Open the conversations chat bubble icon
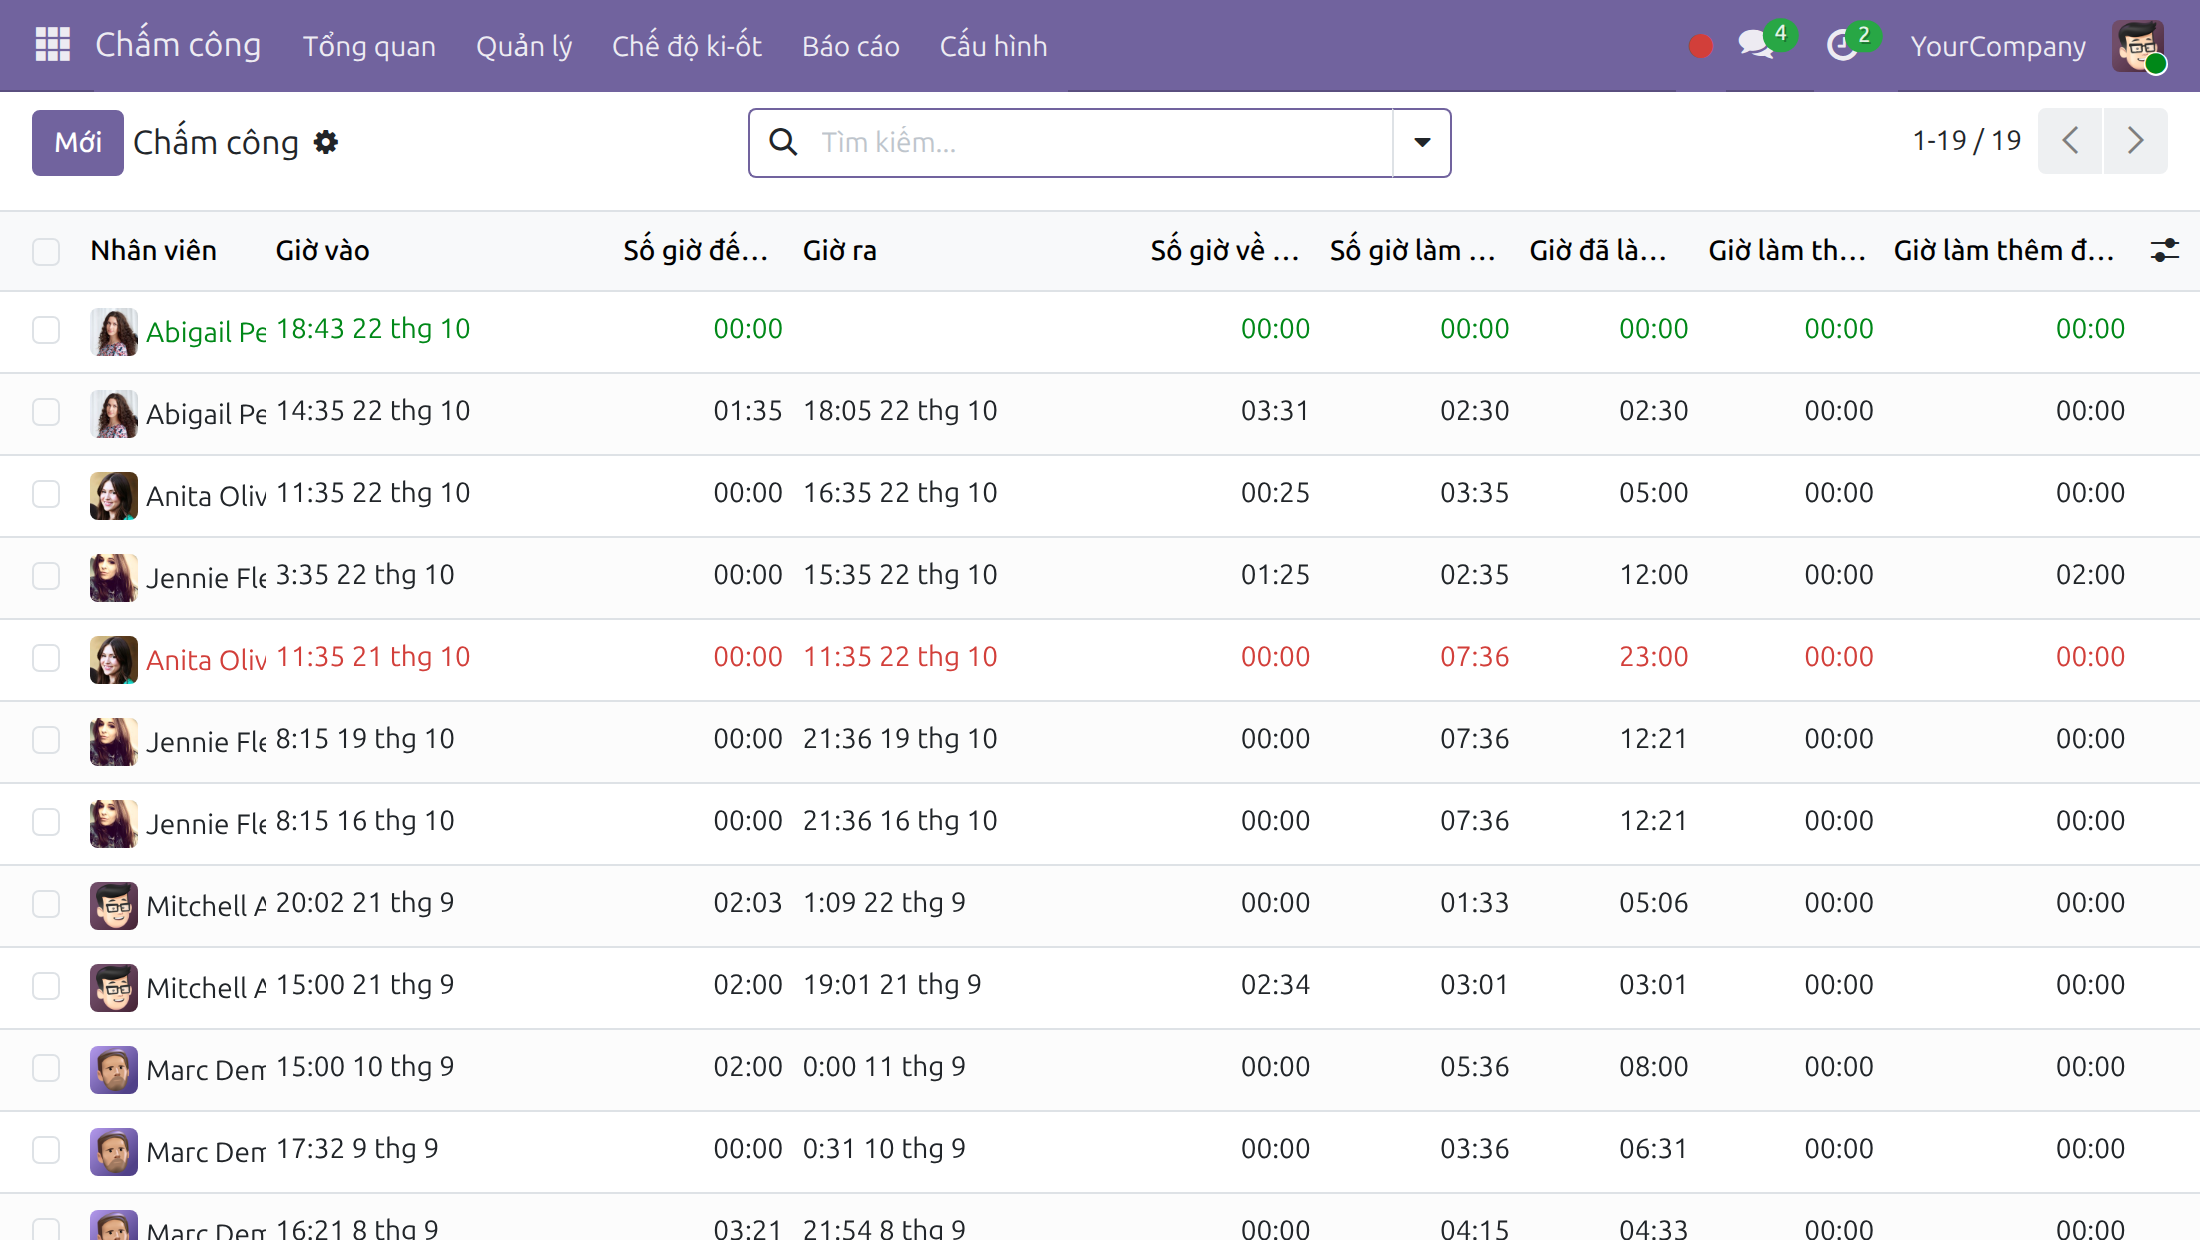This screenshot has height=1240, width=2200. [1757, 45]
